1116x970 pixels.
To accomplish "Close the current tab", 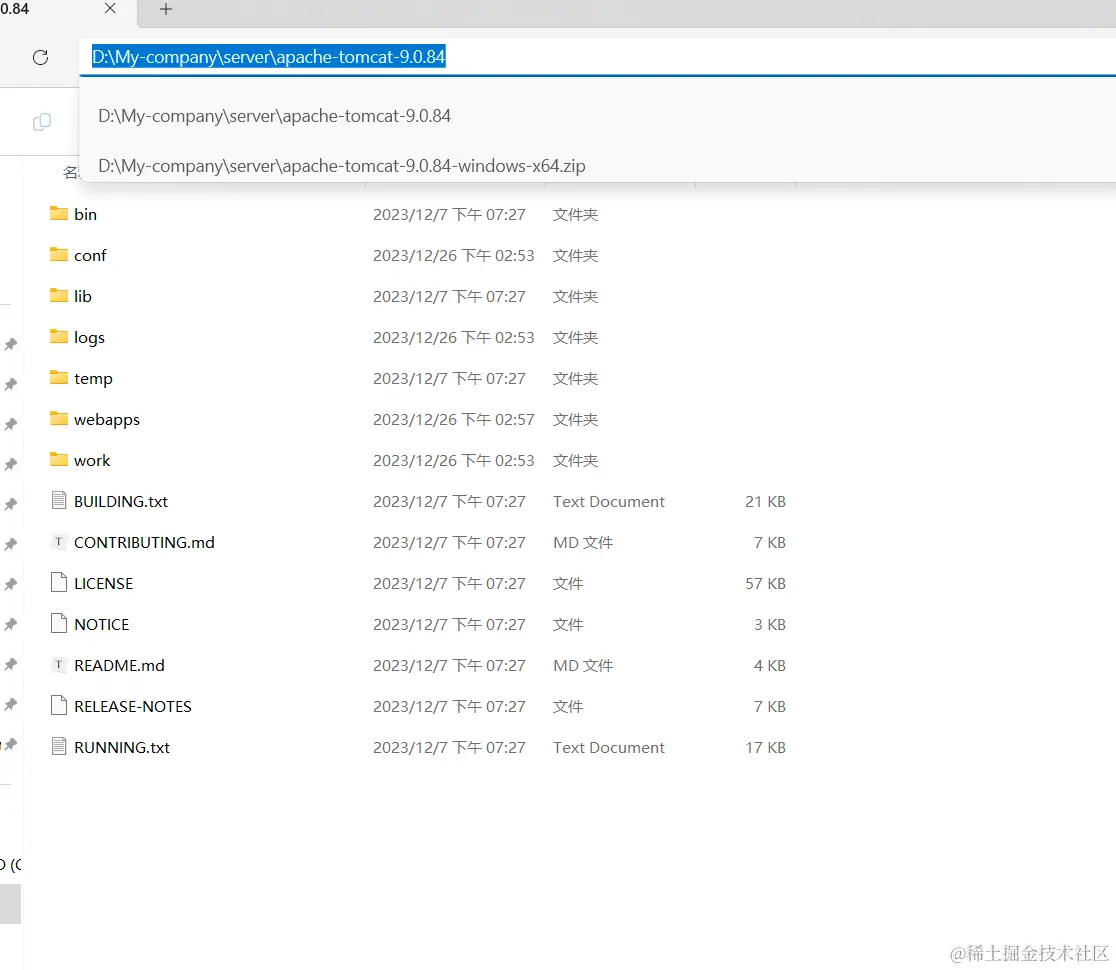I will (x=110, y=9).
